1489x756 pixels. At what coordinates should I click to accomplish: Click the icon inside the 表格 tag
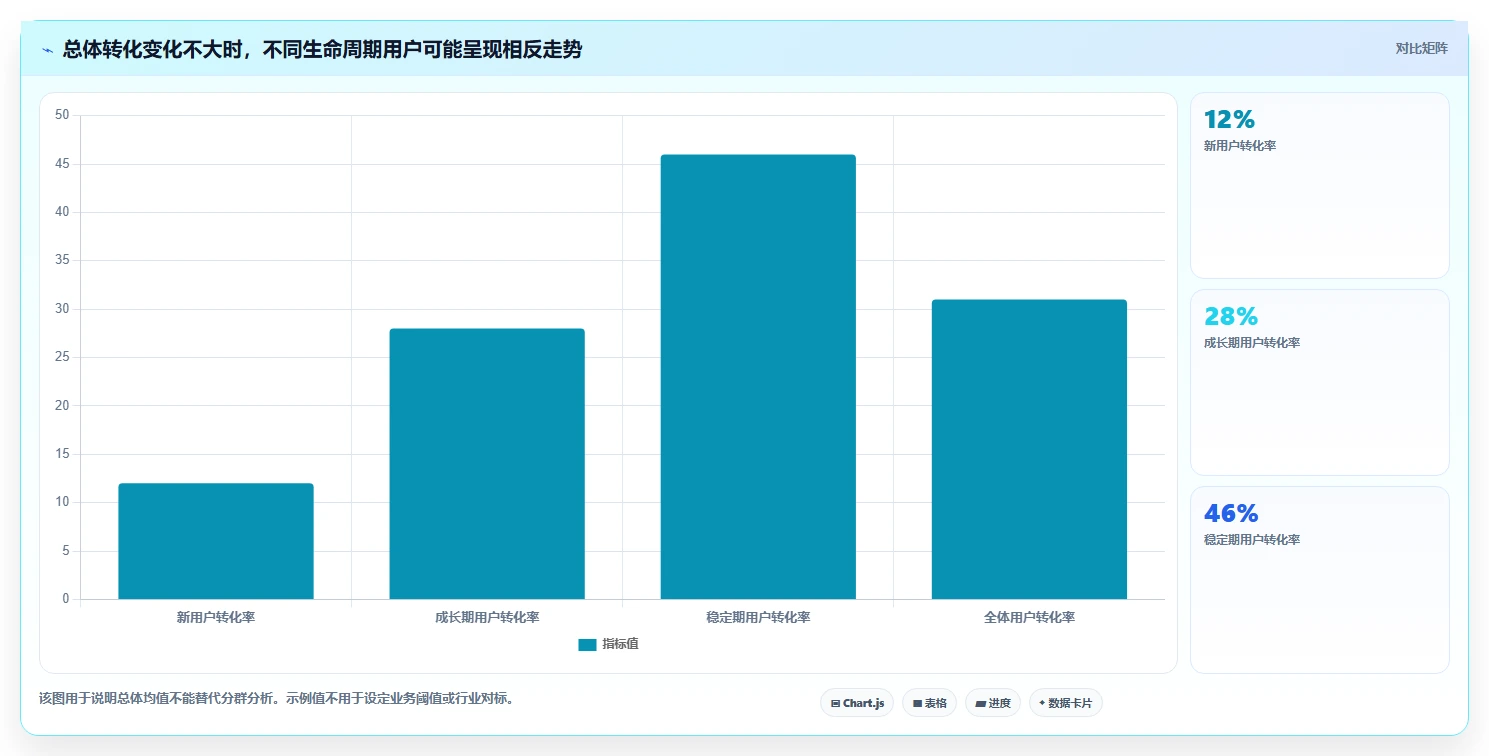click(x=917, y=704)
